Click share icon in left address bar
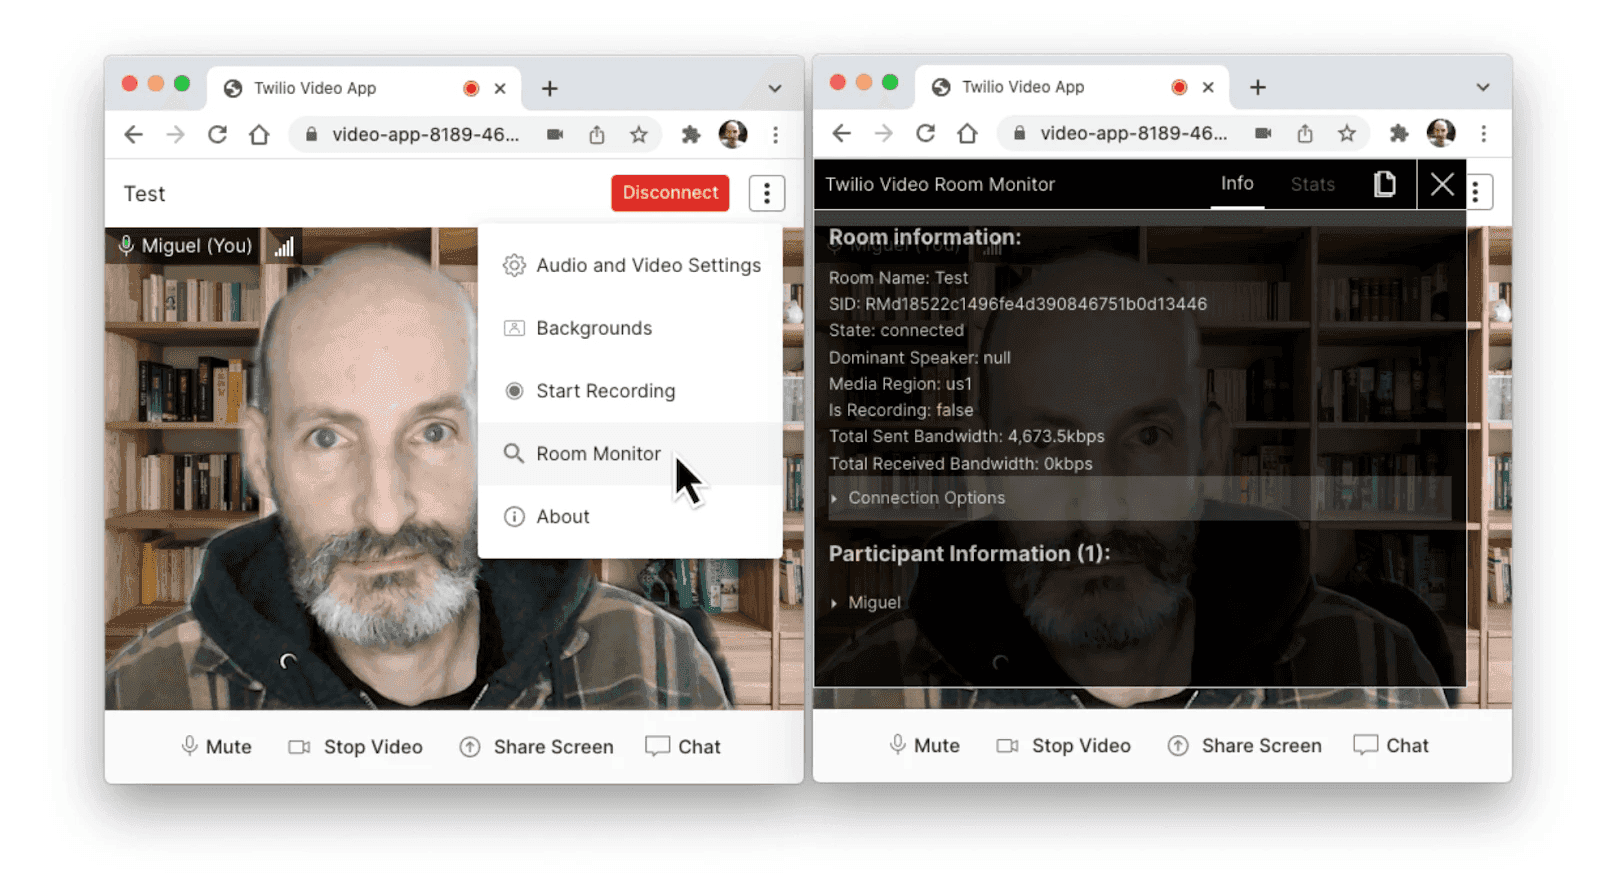1600x873 pixels. tap(597, 135)
